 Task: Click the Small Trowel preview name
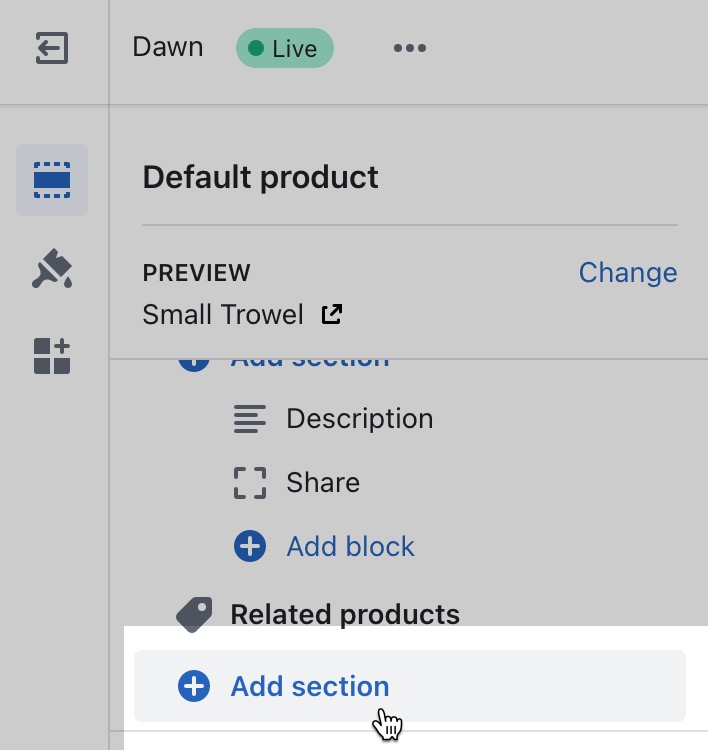pos(222,315)
